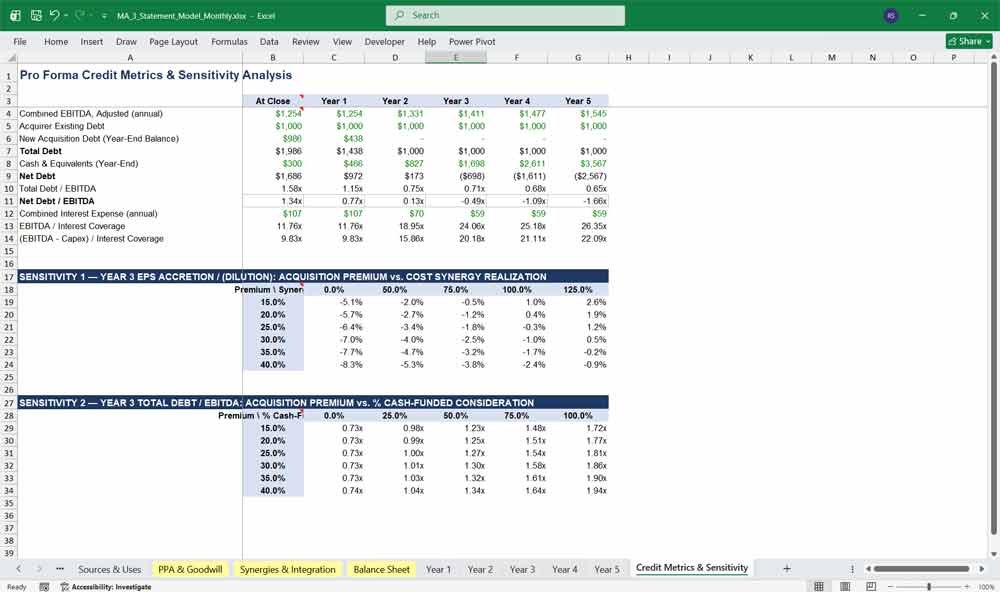Screen dimensions: 1000x592
Task: Click vertical scrollbar down arrow
Action: 993,554
